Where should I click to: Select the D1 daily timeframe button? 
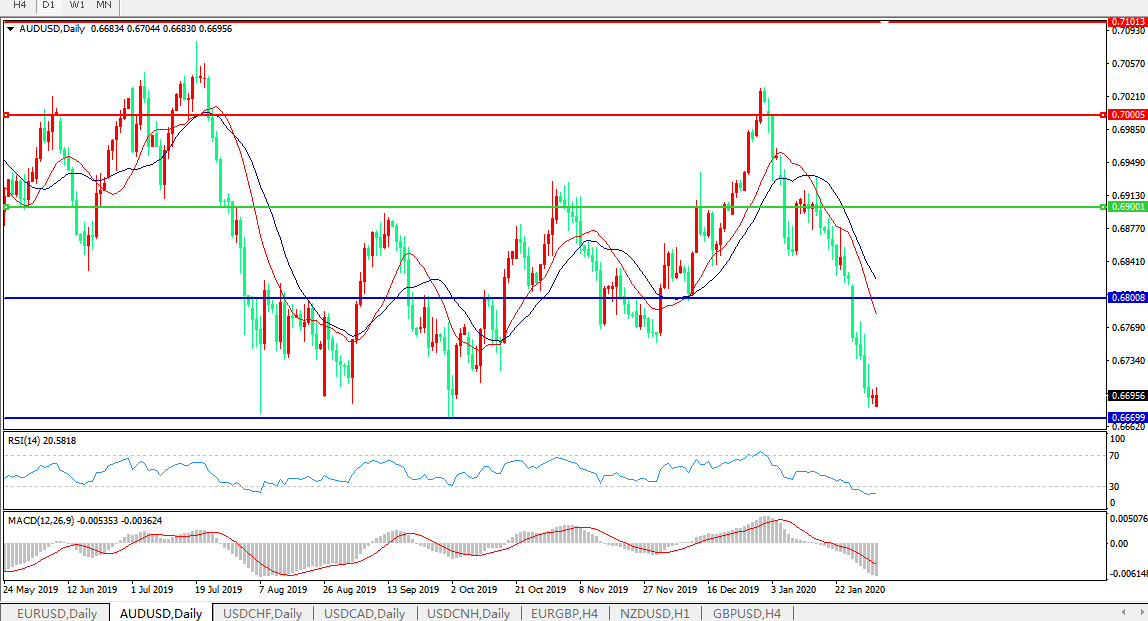pos(48,5)
